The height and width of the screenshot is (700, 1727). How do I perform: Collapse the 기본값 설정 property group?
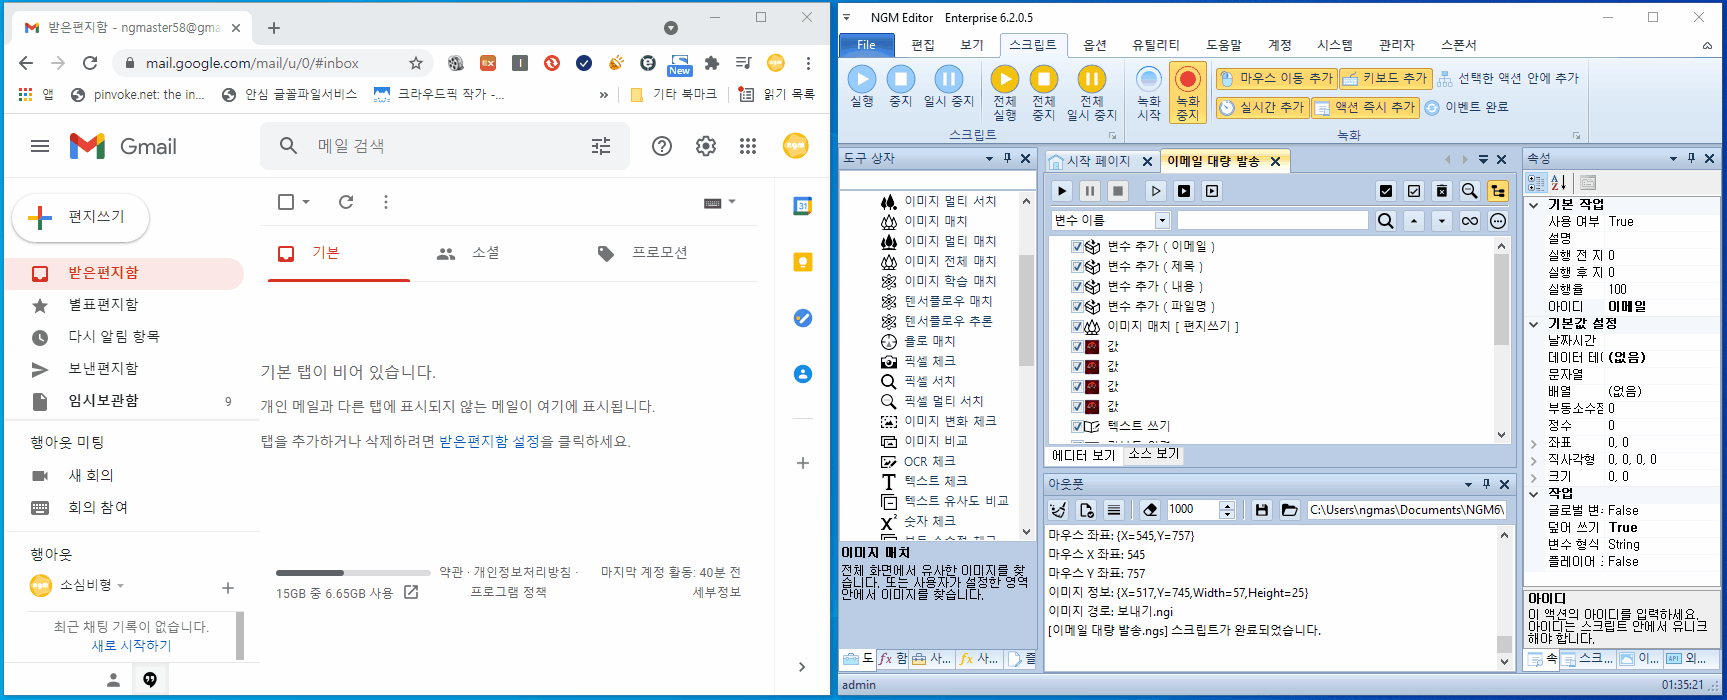click(1534, 324)
